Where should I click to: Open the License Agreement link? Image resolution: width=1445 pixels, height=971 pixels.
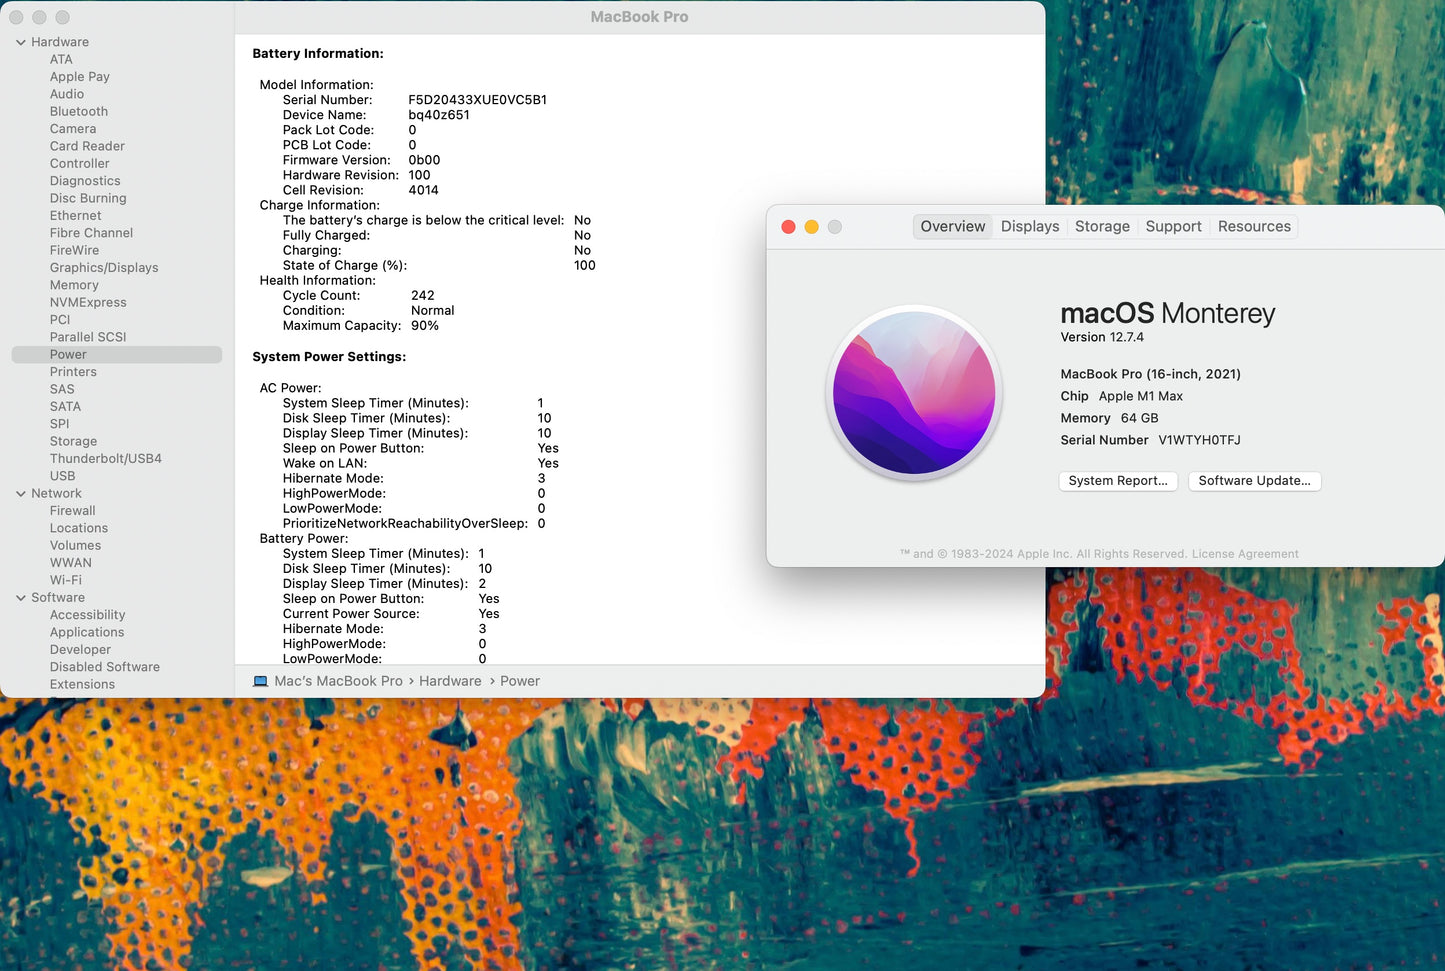pyautogui.click(x=1245, y=554)
